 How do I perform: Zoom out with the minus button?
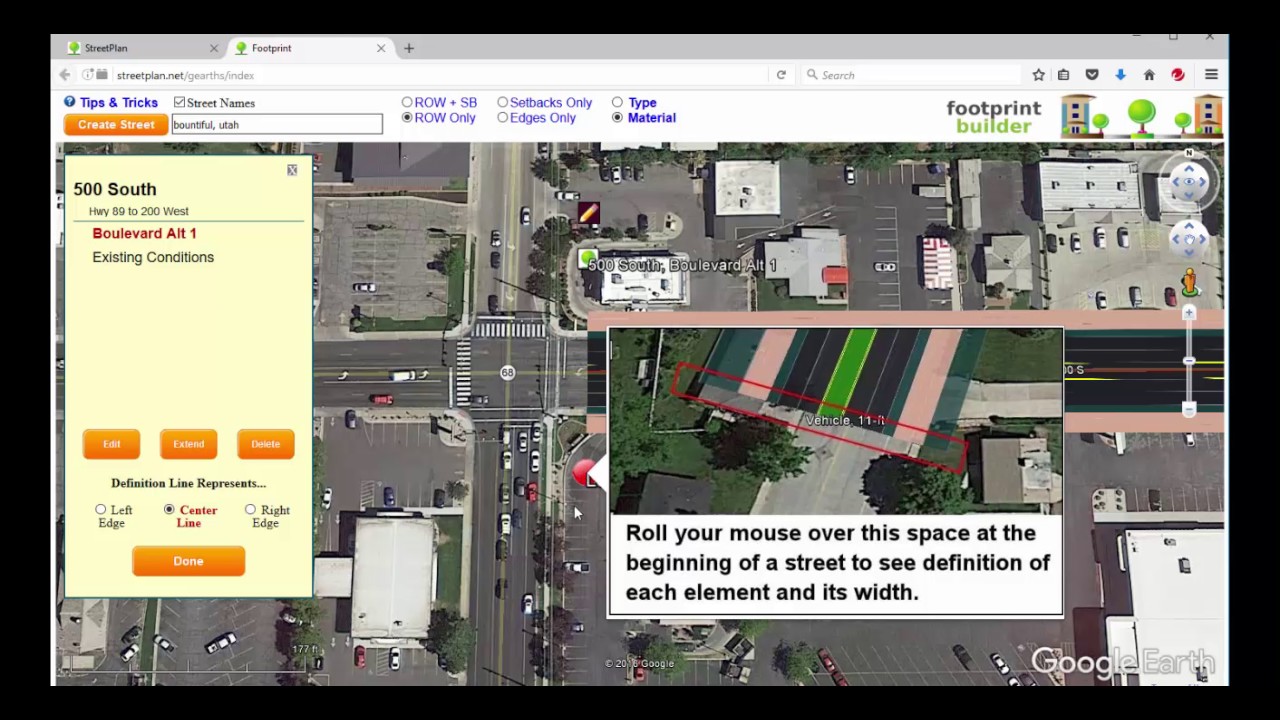1189,410
